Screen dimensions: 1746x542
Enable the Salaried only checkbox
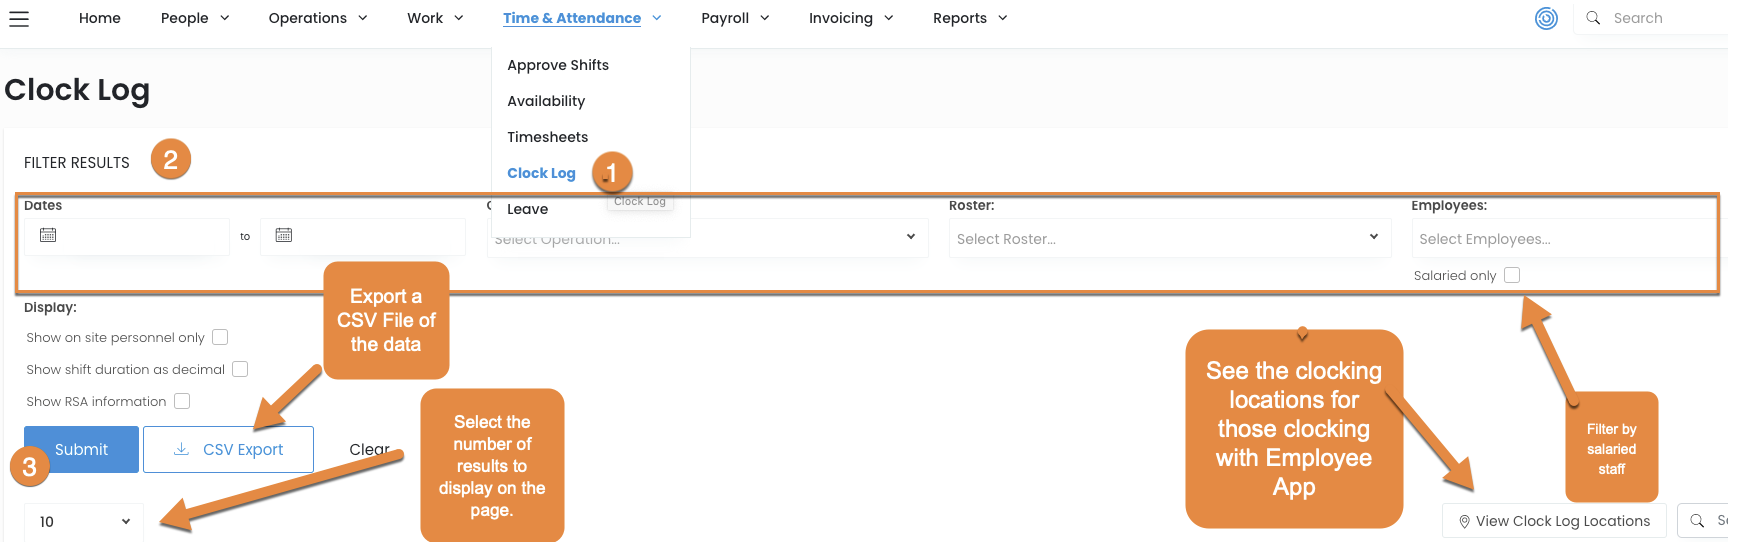pyautogui.click(x=1512, y=275)
